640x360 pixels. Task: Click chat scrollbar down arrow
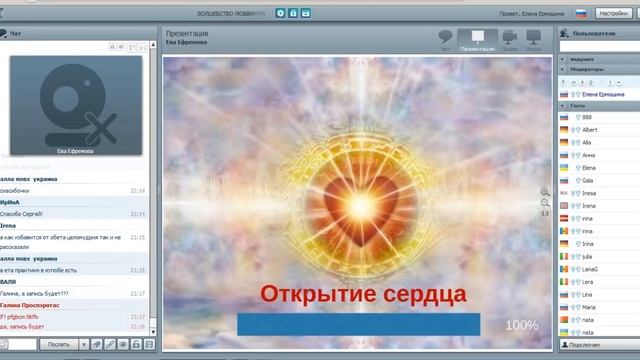click(x=153, y=332)
